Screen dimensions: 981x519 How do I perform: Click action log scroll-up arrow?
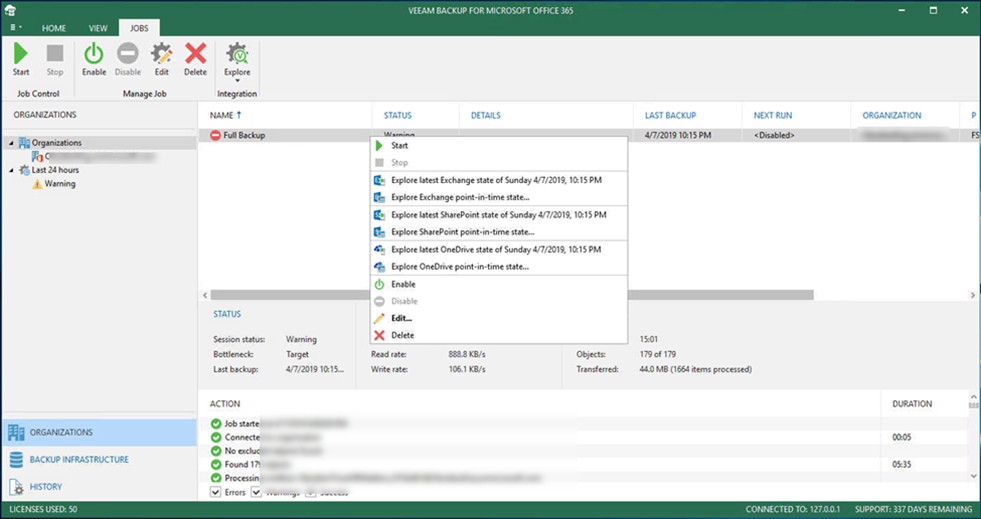(973, 397)
